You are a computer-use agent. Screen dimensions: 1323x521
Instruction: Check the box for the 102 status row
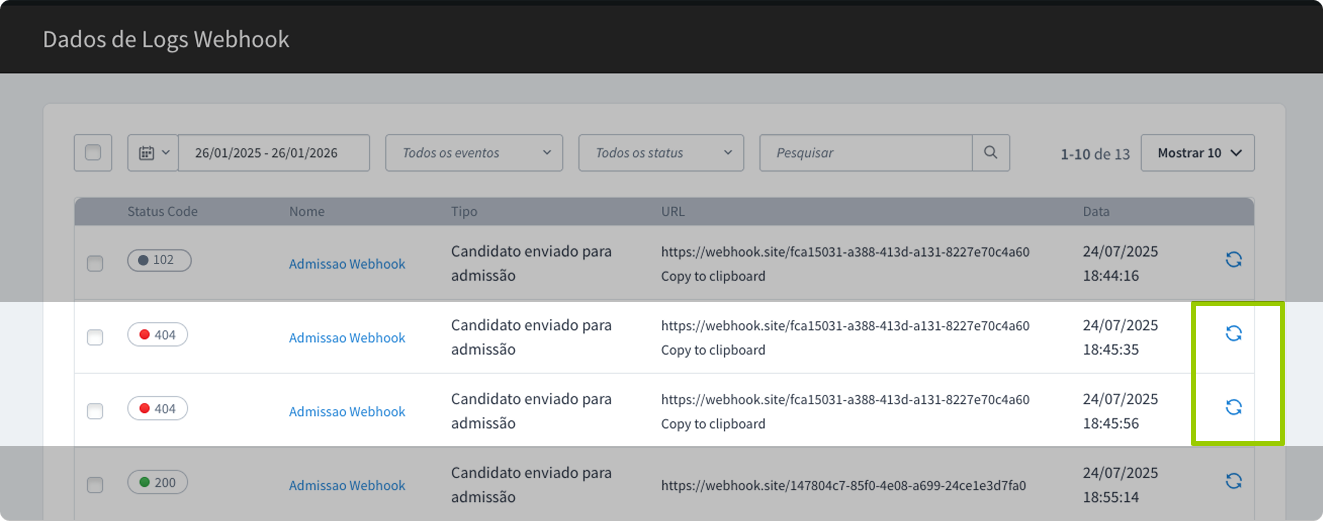pyautogui.click(x=95, y=264)
